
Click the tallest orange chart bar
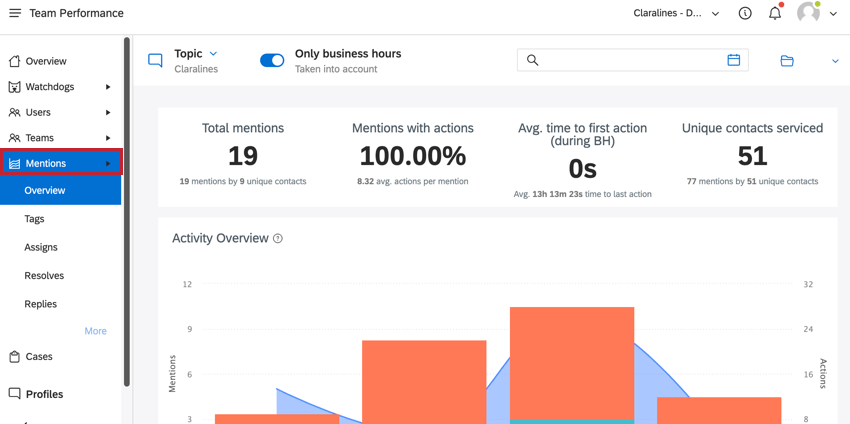[x=572, y=363]
